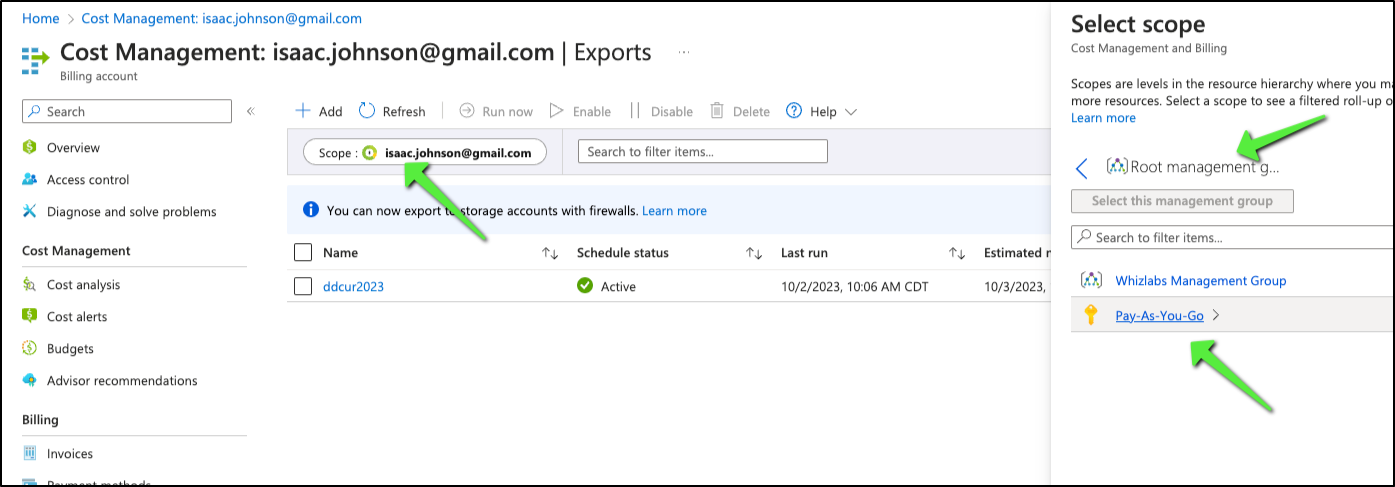Viewport: 1395px width, 487px height.
Task: Go back with the scope panel chevron
Action: pyautogui.click(x=1081, y=168)
